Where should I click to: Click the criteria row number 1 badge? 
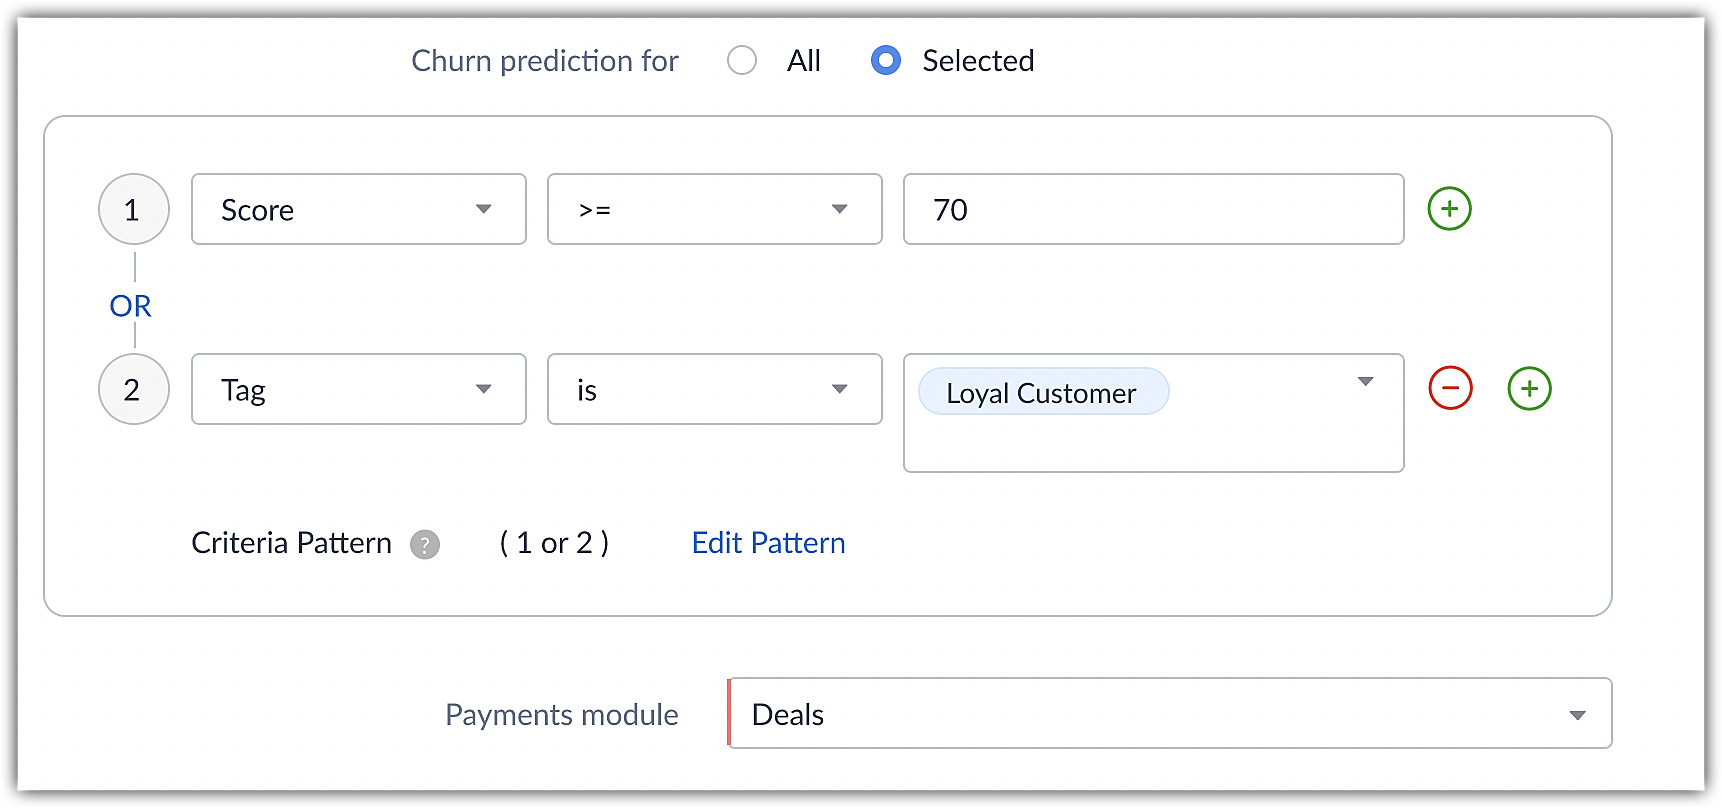(x=133, y=209)
